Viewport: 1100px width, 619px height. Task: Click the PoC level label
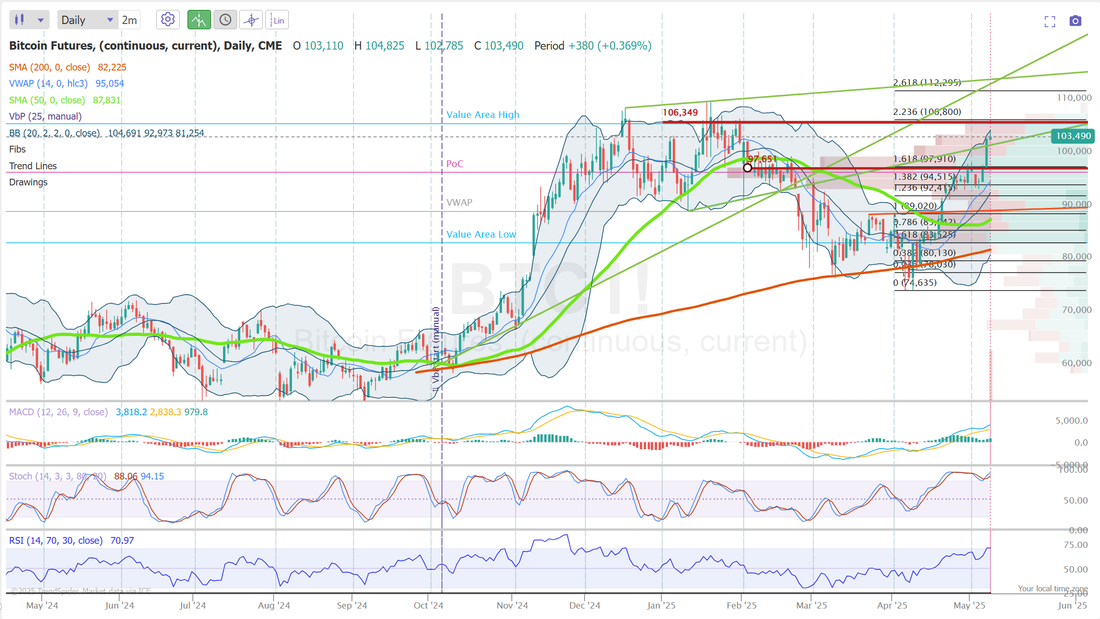(455, 164)
